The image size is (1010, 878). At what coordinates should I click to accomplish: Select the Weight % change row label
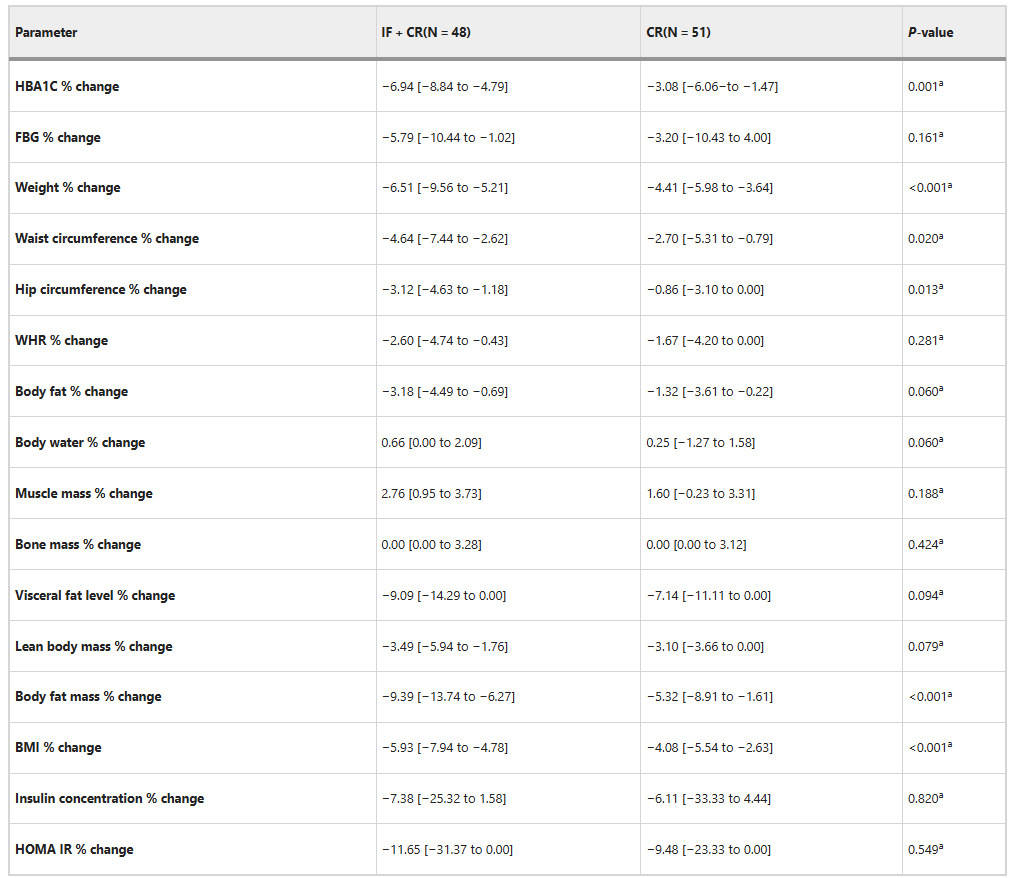coord(68,187)
